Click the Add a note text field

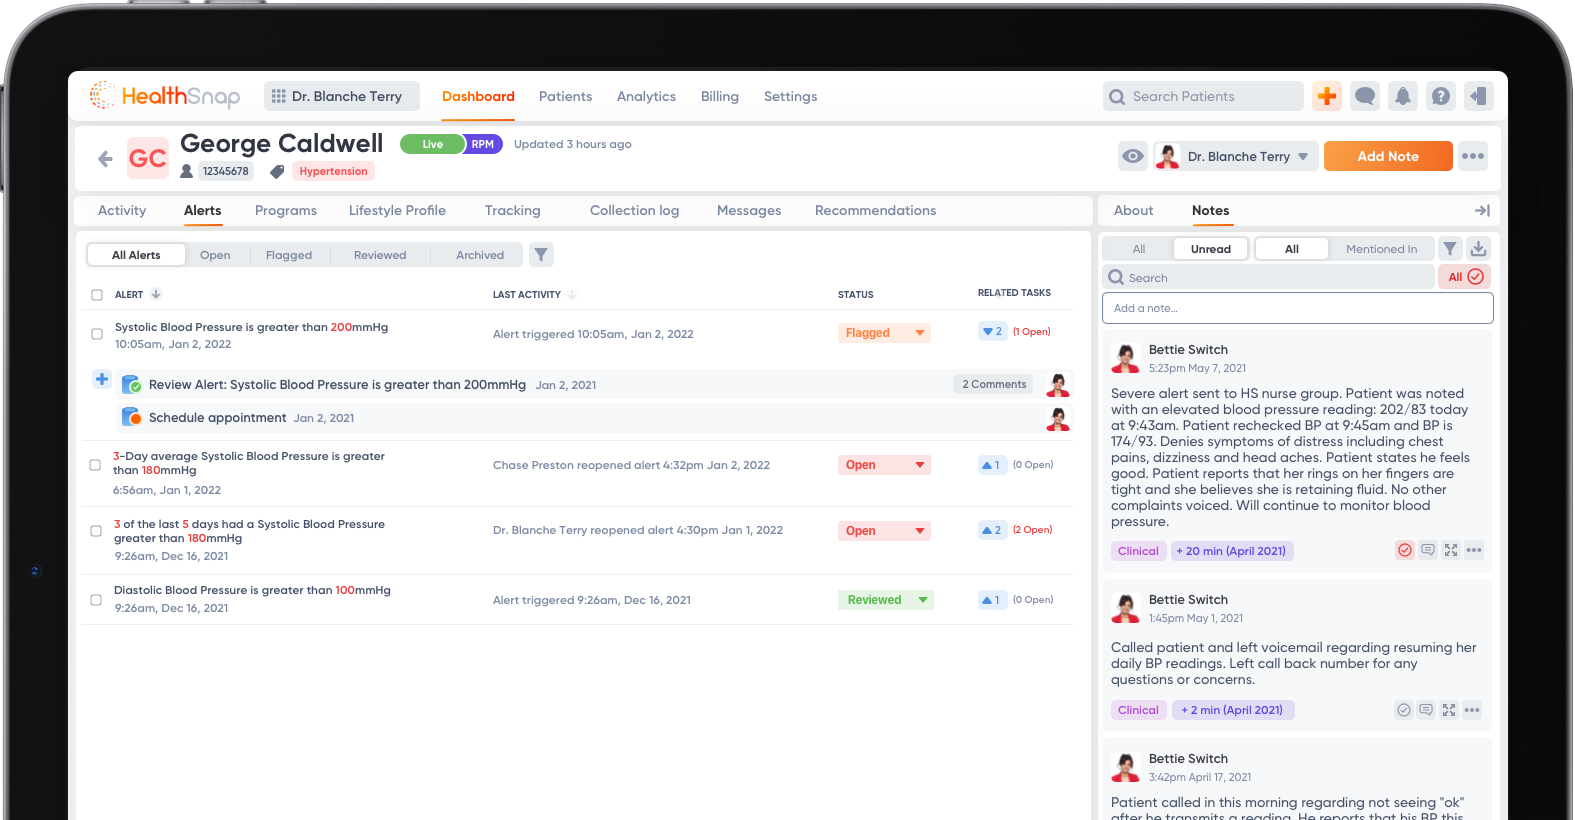pyautogui.click(x=1298, y=308)
